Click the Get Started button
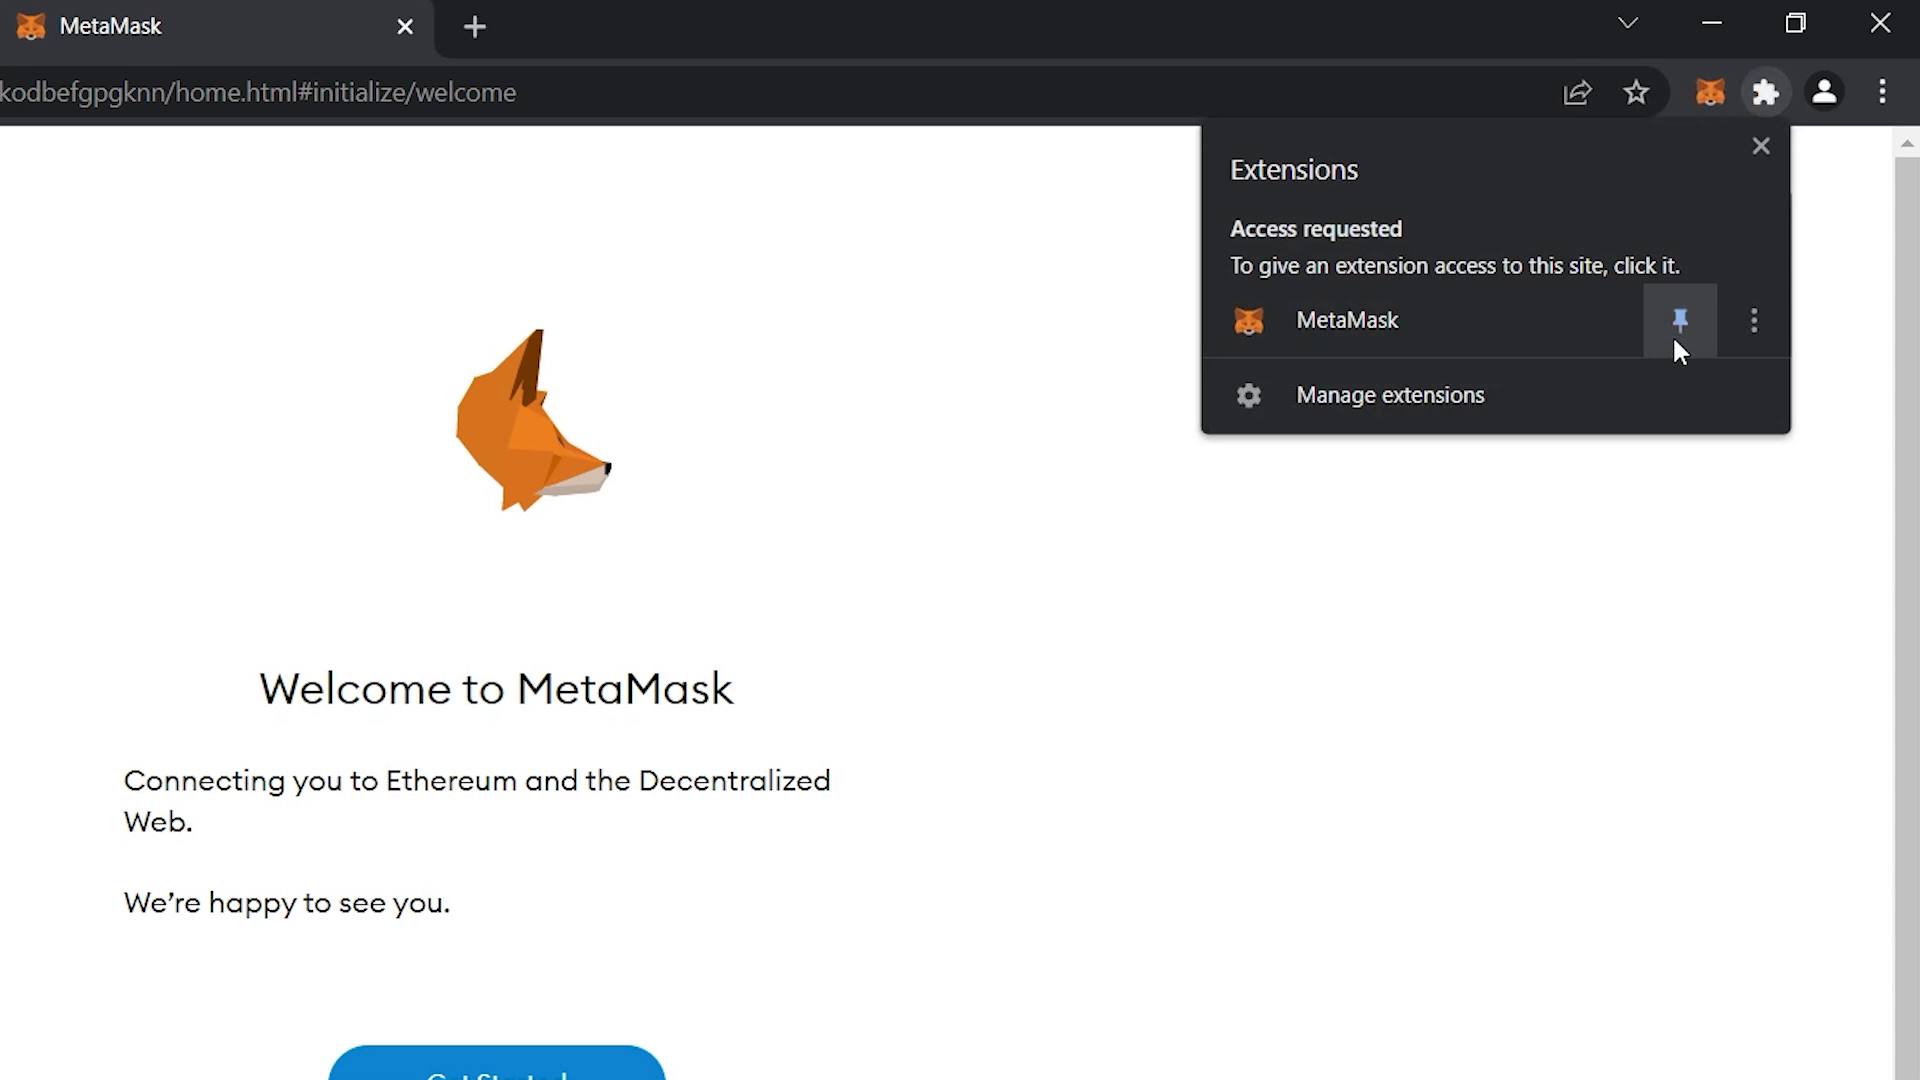 click(x=497, y=1070)
